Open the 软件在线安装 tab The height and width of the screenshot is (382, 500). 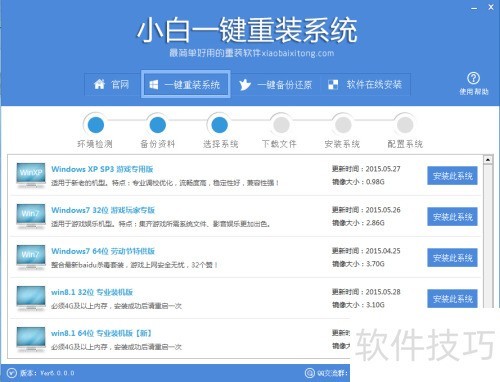(365, 85)
